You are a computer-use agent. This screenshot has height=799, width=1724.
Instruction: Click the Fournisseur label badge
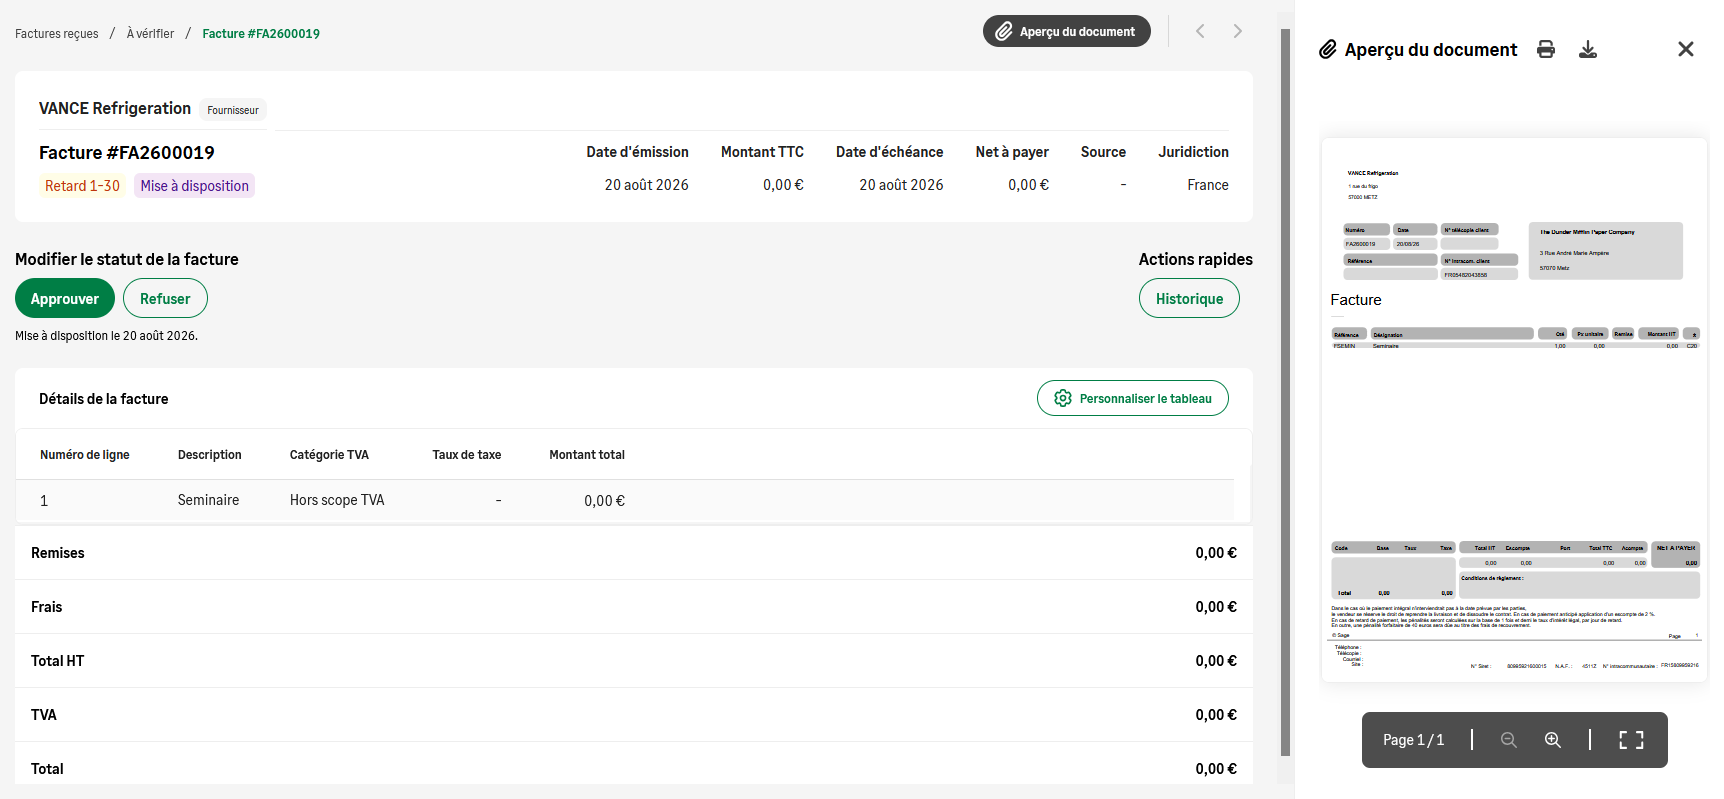click(x=233, y=110)
